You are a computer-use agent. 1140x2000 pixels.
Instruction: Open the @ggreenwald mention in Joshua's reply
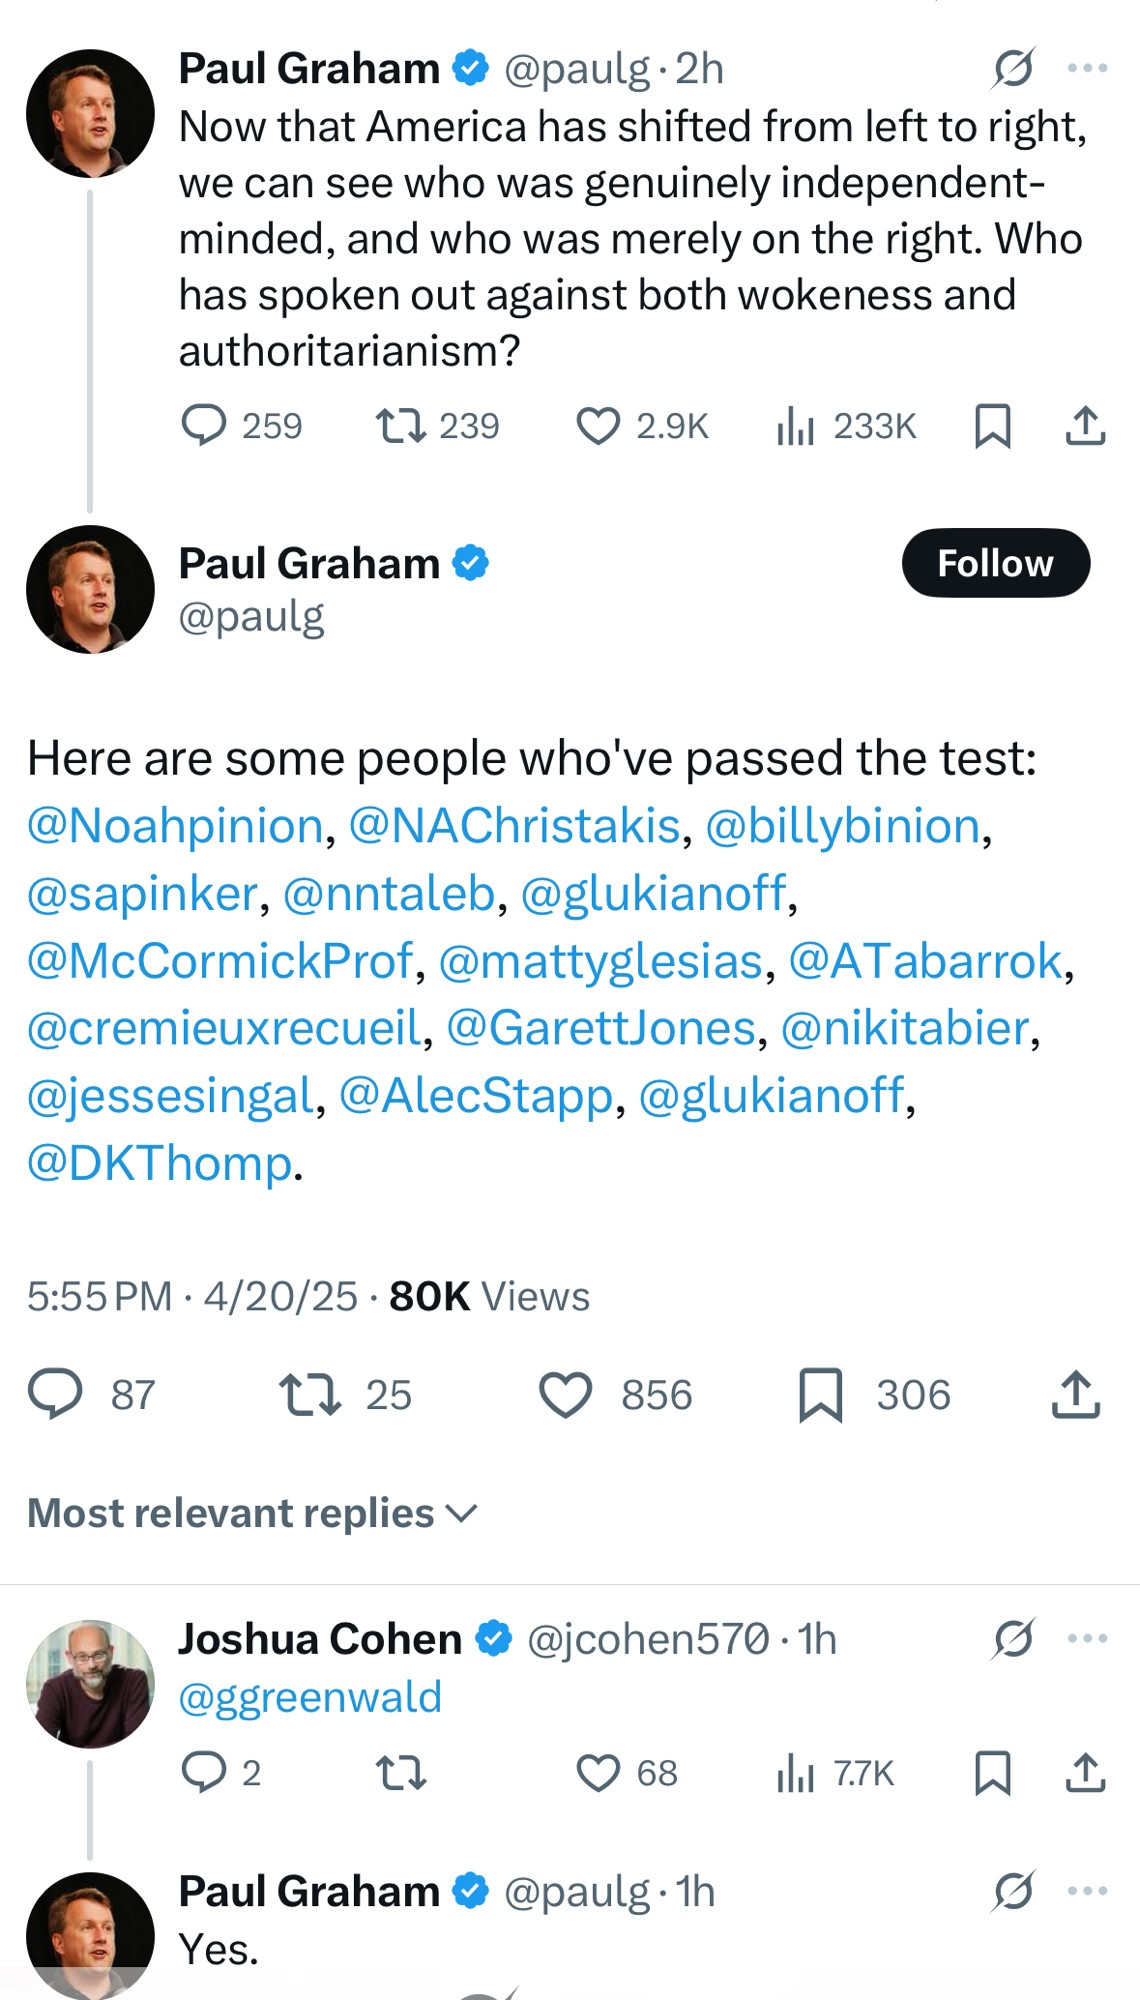tap(310, 1697)
